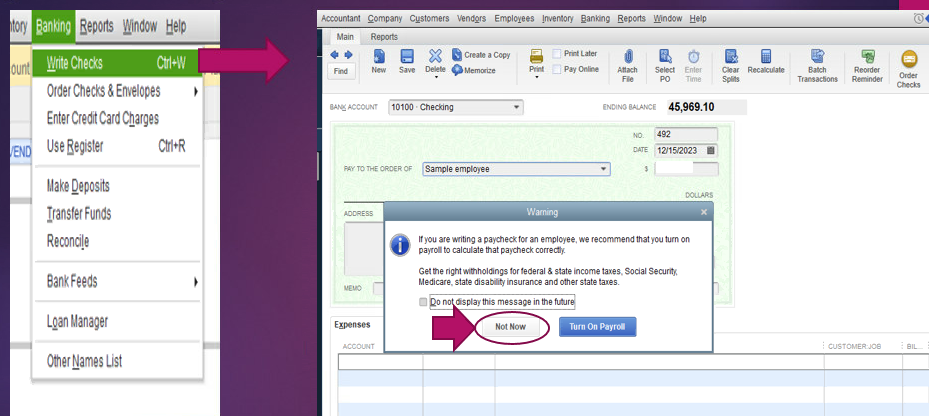The image size is (929, 416).
Task: Click the Batch Transactions icon
Action: click(818, 57)
